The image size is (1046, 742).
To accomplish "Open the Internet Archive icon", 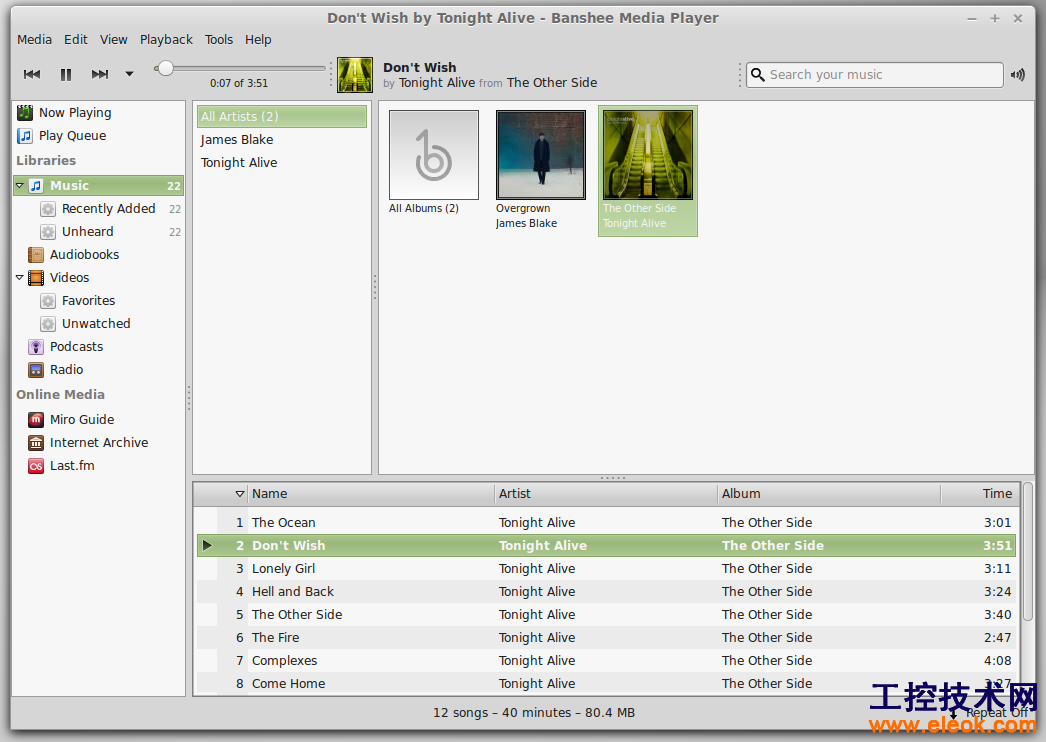I will 36,442.
